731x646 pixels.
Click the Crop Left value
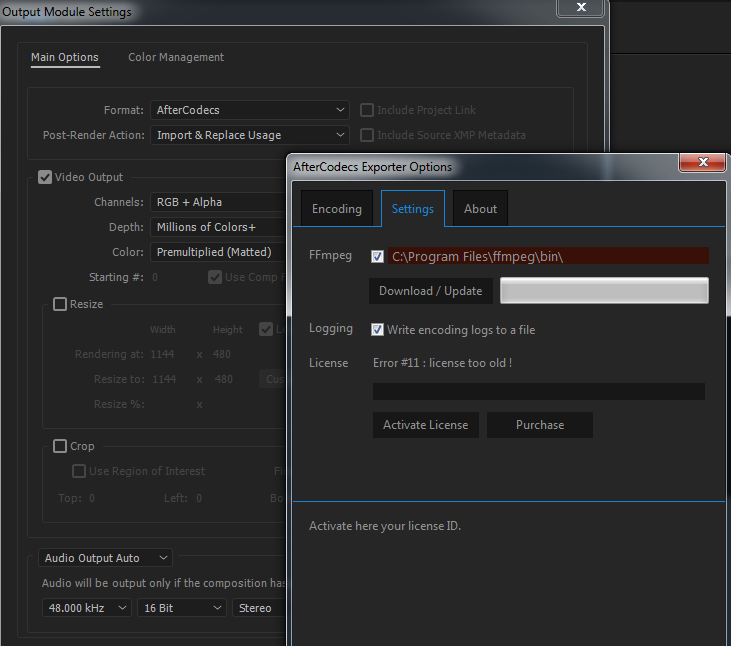199,498
